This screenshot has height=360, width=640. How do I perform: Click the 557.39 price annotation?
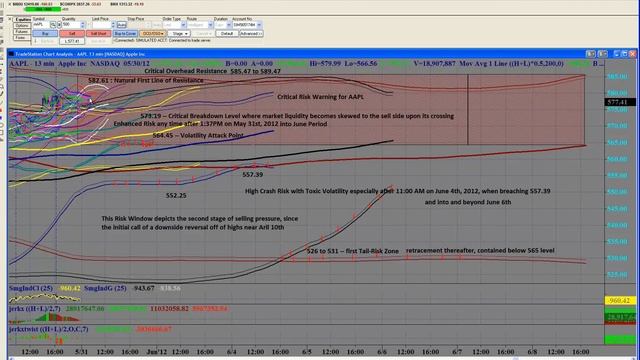click(x=253, y=175)
